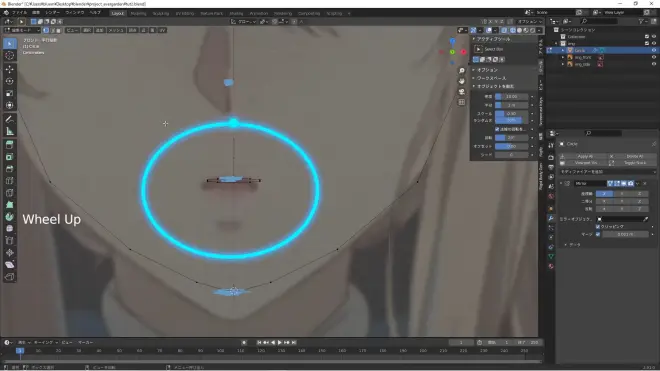Image resolution: width=660 pixels, height=371 pixels.
Task: Toggle camera view gizmo icon
Action: [462, 91]
